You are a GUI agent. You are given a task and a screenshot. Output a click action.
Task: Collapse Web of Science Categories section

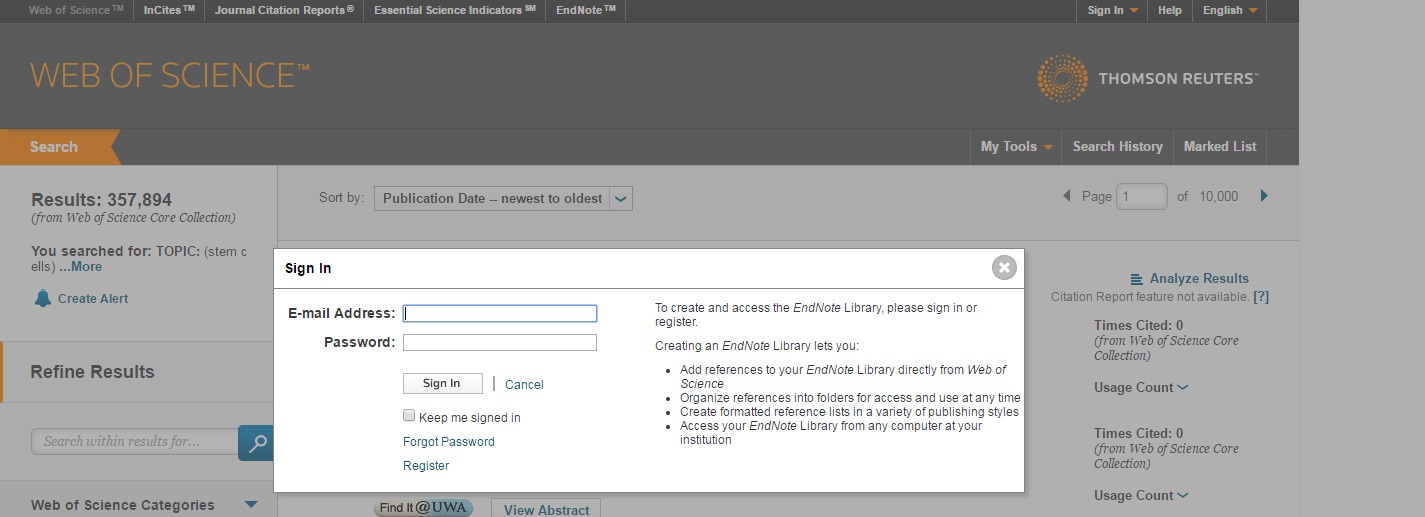point(251,505)
